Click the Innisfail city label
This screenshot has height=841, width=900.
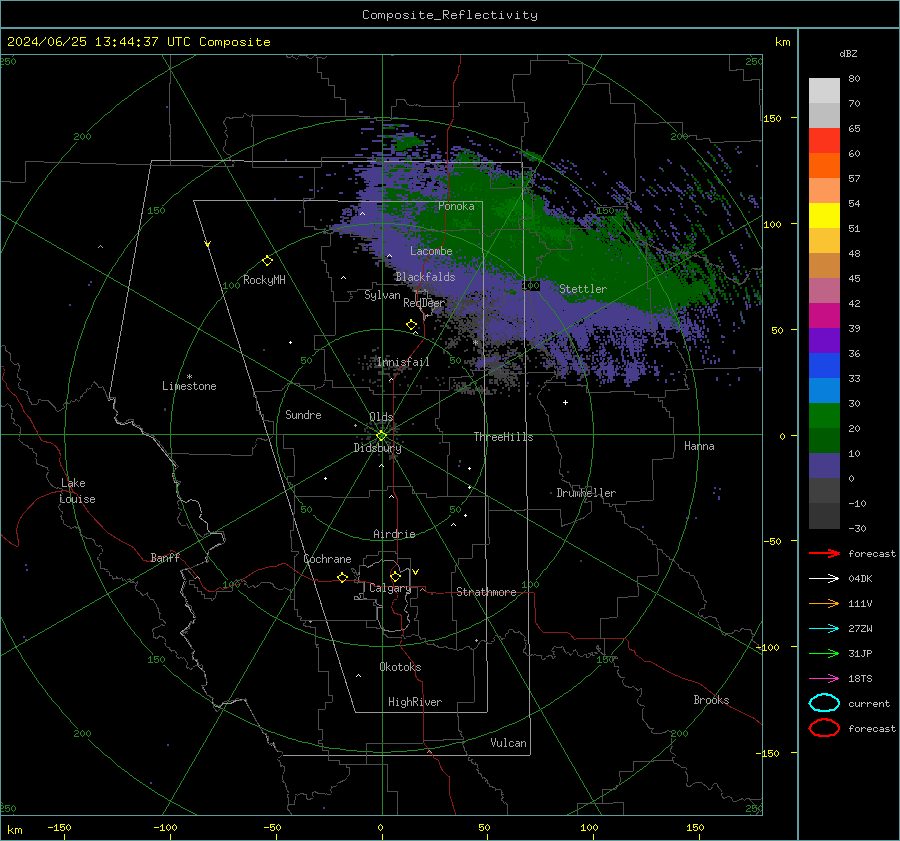click(x=403, y=362)
